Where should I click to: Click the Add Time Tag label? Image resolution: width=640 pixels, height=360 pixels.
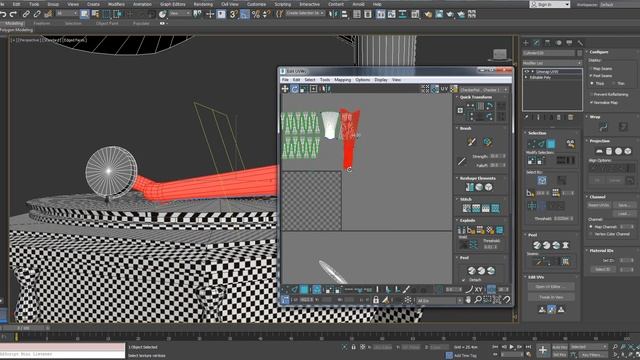(465, 356)
